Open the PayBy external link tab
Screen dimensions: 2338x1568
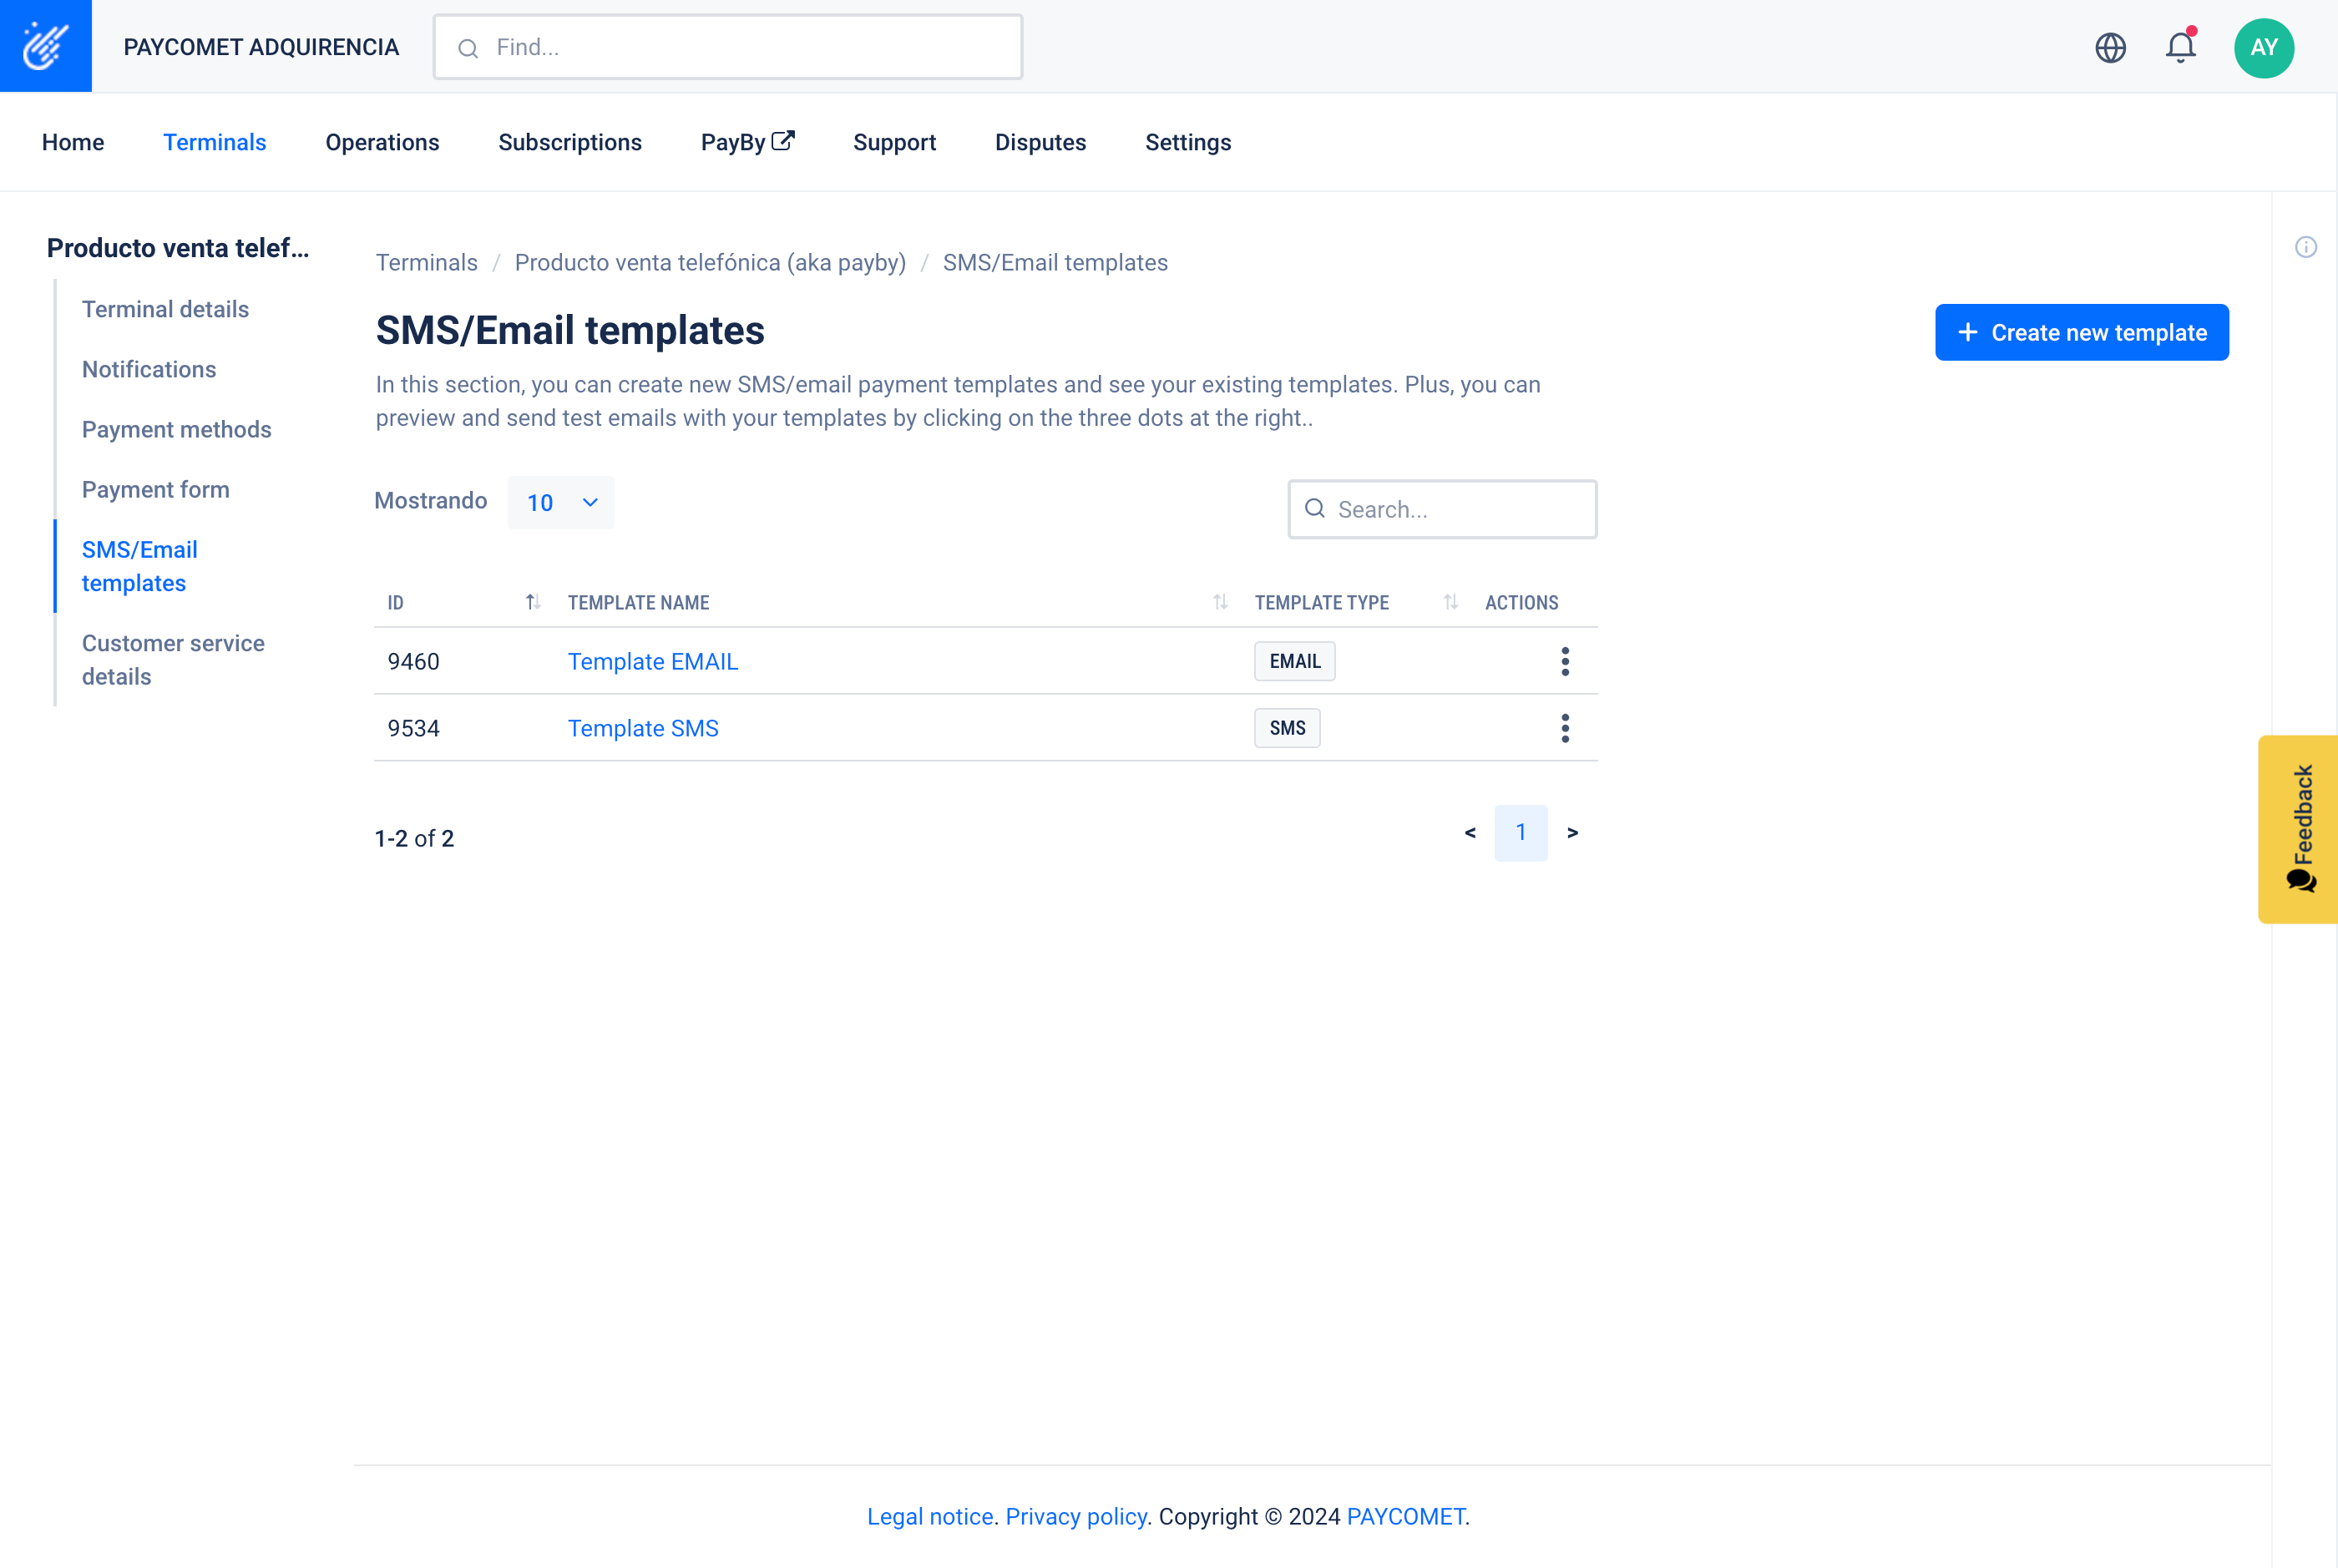747,142
